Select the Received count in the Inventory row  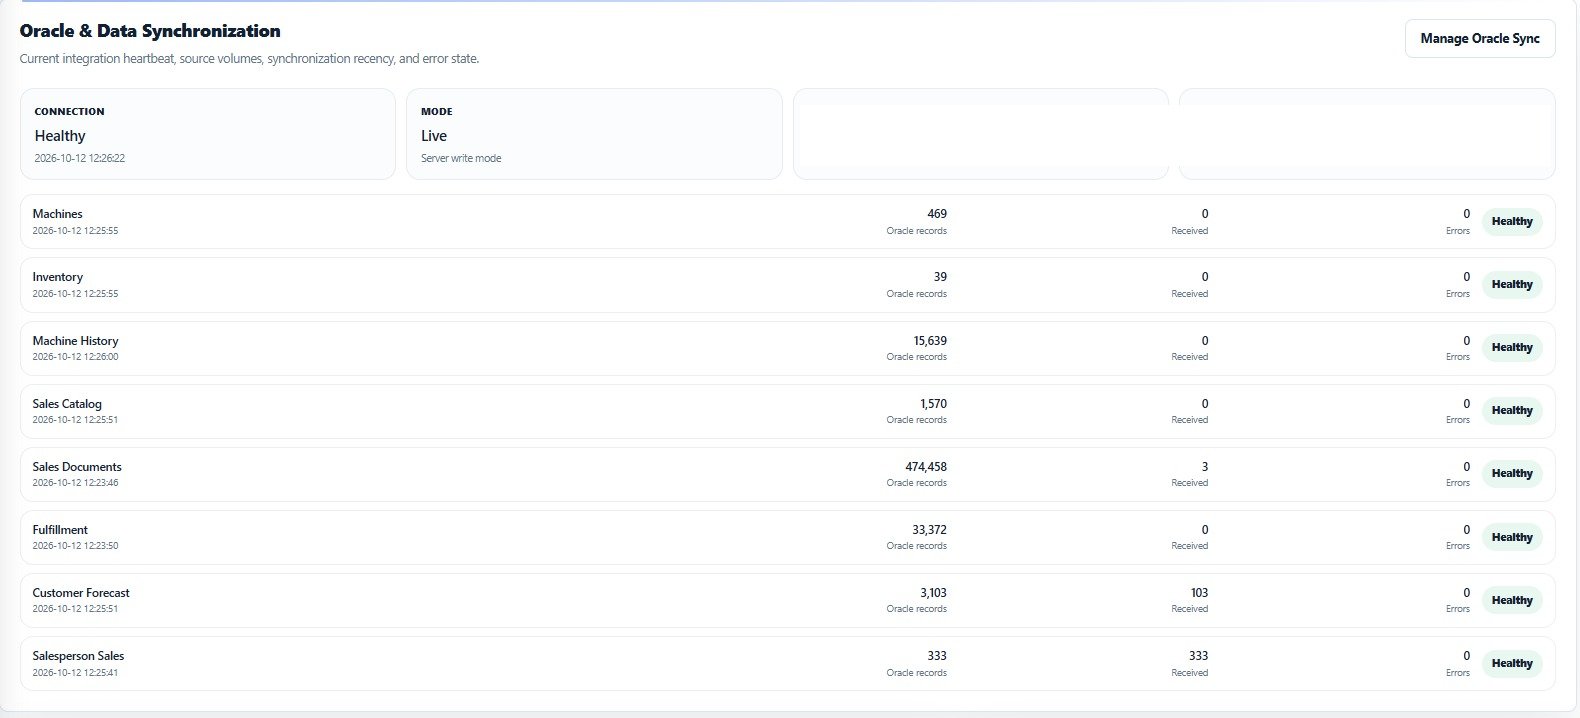pos(1205,277)
